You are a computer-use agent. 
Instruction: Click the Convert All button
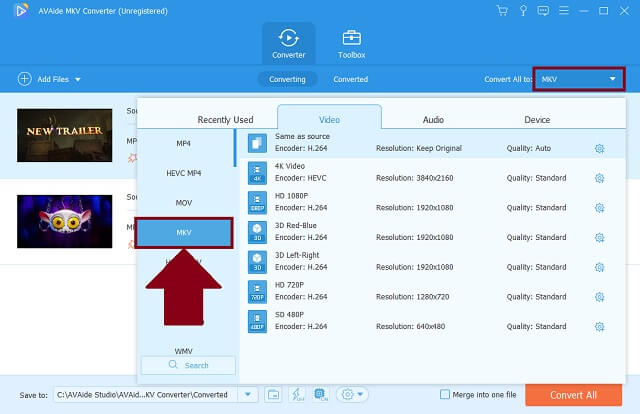(x=573, y=395)
